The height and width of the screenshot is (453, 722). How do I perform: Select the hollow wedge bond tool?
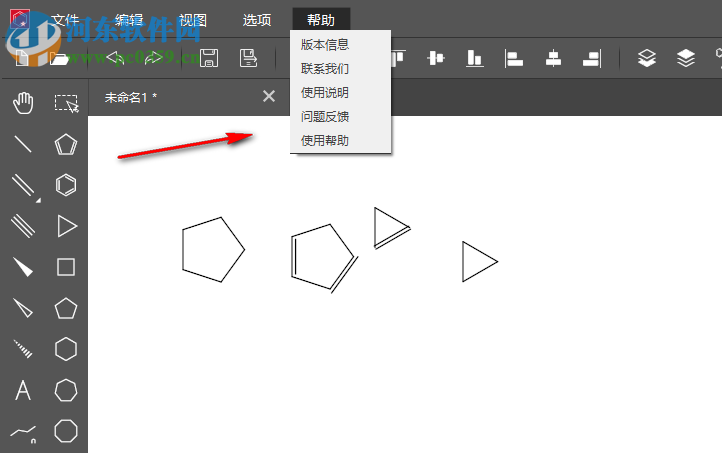pos(23,308)
